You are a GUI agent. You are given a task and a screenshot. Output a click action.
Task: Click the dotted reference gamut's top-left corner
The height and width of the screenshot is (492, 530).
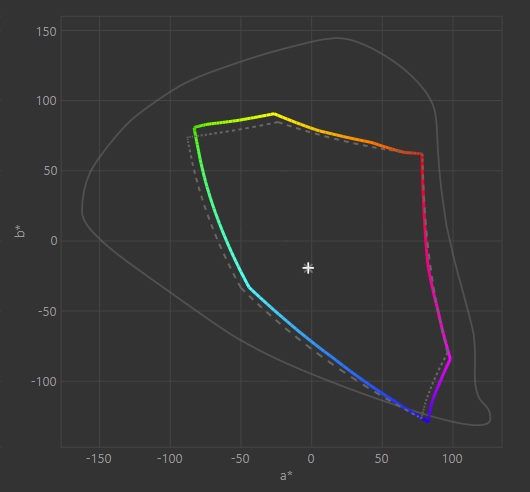[x=187, y=137]
